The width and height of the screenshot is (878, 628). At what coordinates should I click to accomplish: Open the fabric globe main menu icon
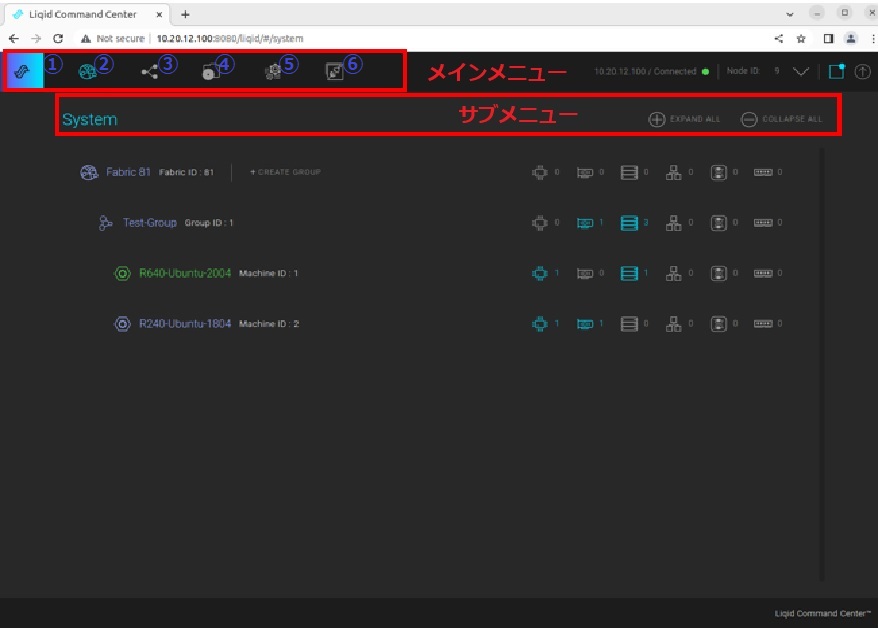tap(87, 72)
